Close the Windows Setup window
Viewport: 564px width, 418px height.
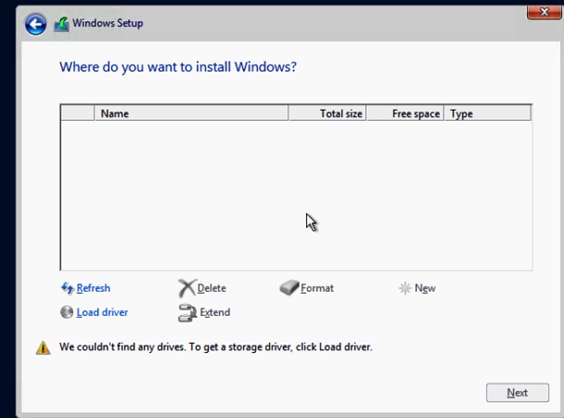coord(544,12)
